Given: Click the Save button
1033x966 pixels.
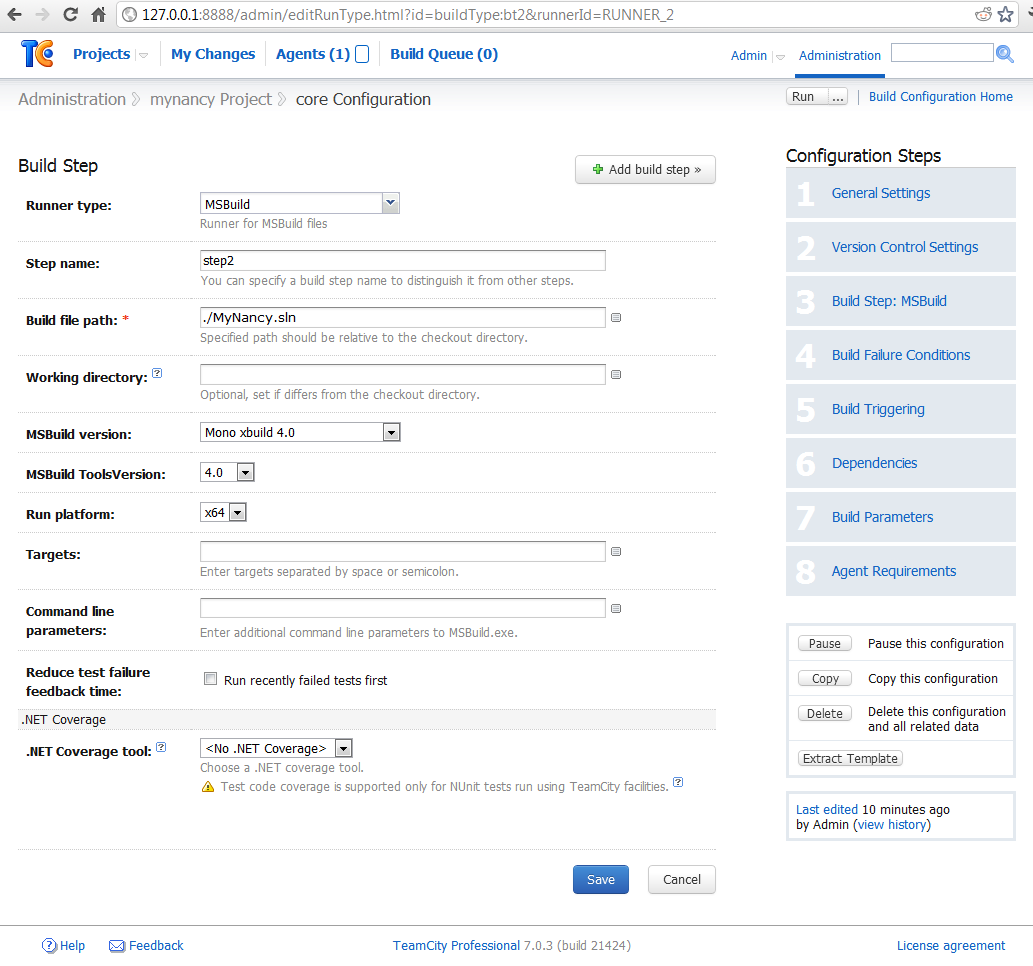Looking at the screenshot, I should pyautogui.click(x=601, y=880).
